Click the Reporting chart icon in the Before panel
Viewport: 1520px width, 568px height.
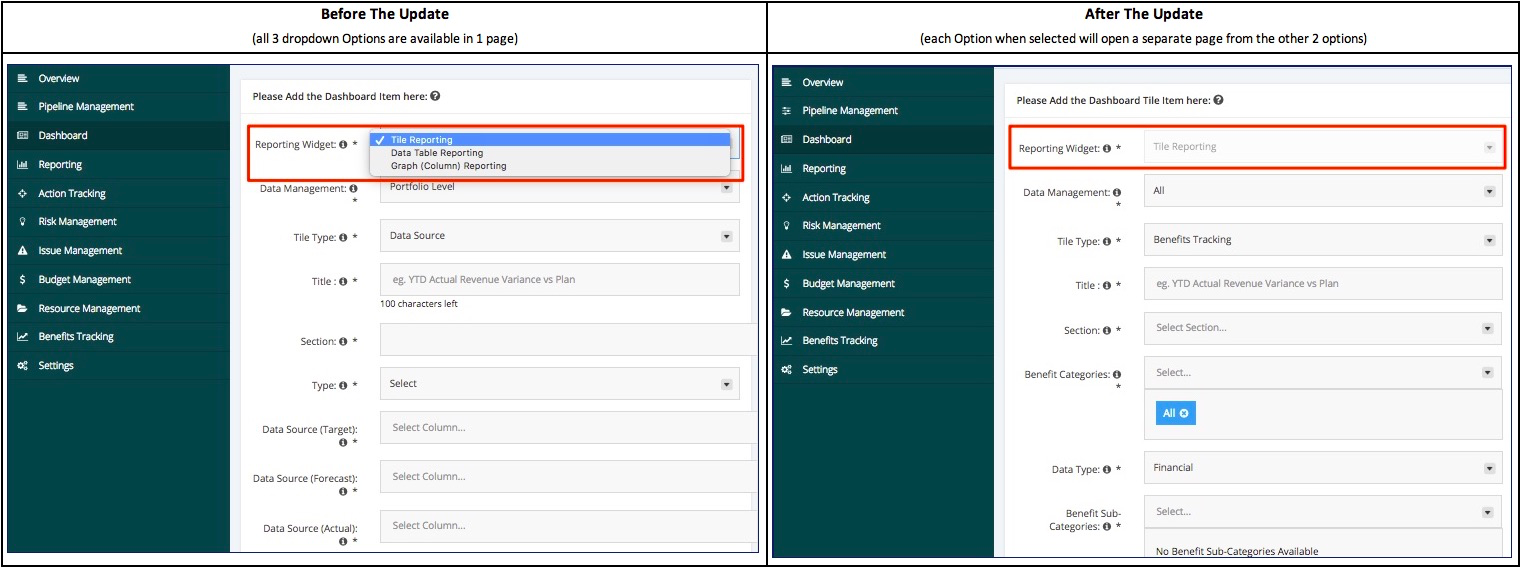point(22,164)
